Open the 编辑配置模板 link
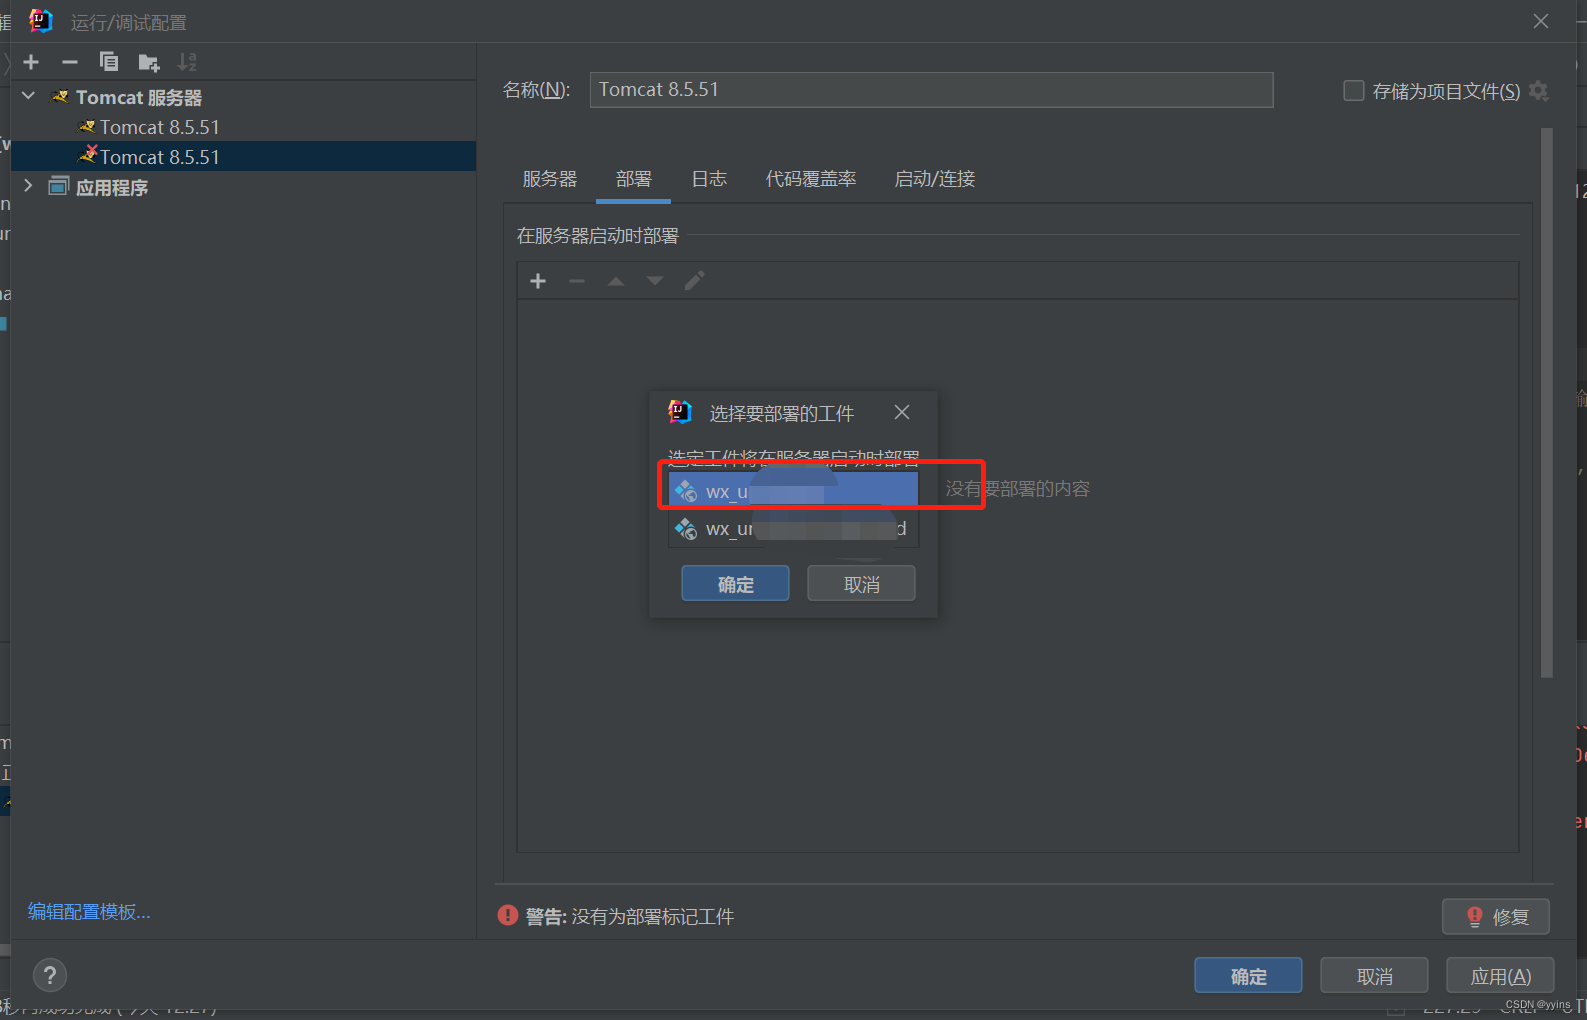 (x=89, y=912)
